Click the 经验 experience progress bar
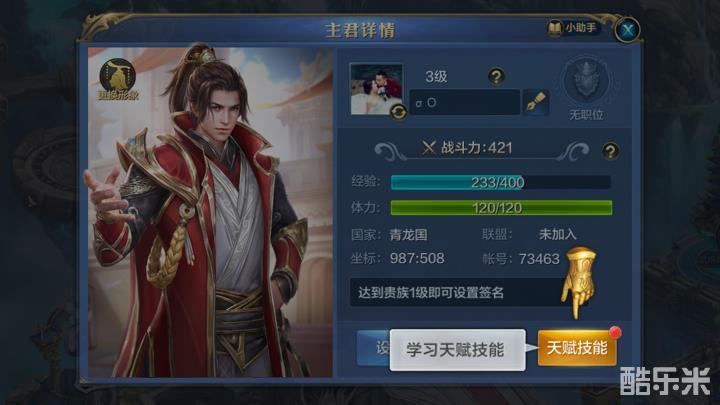 tap(501, 182)
